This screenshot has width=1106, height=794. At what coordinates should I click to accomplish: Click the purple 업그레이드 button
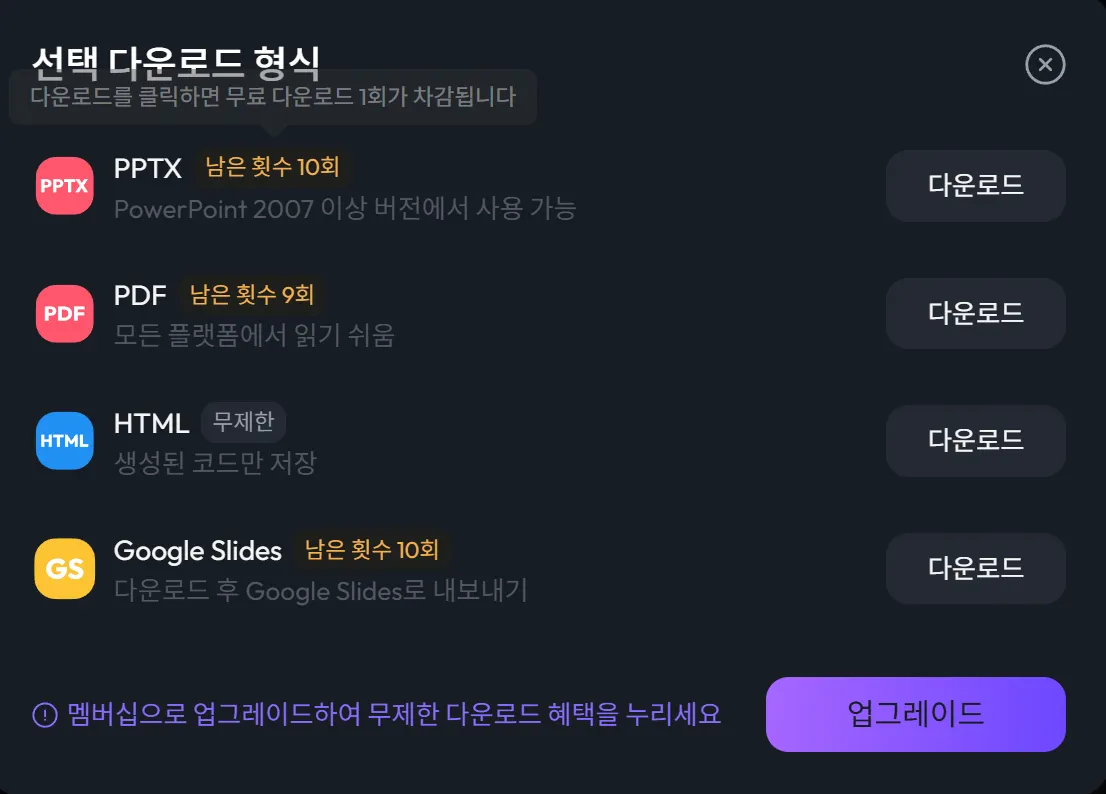[915, 714]
